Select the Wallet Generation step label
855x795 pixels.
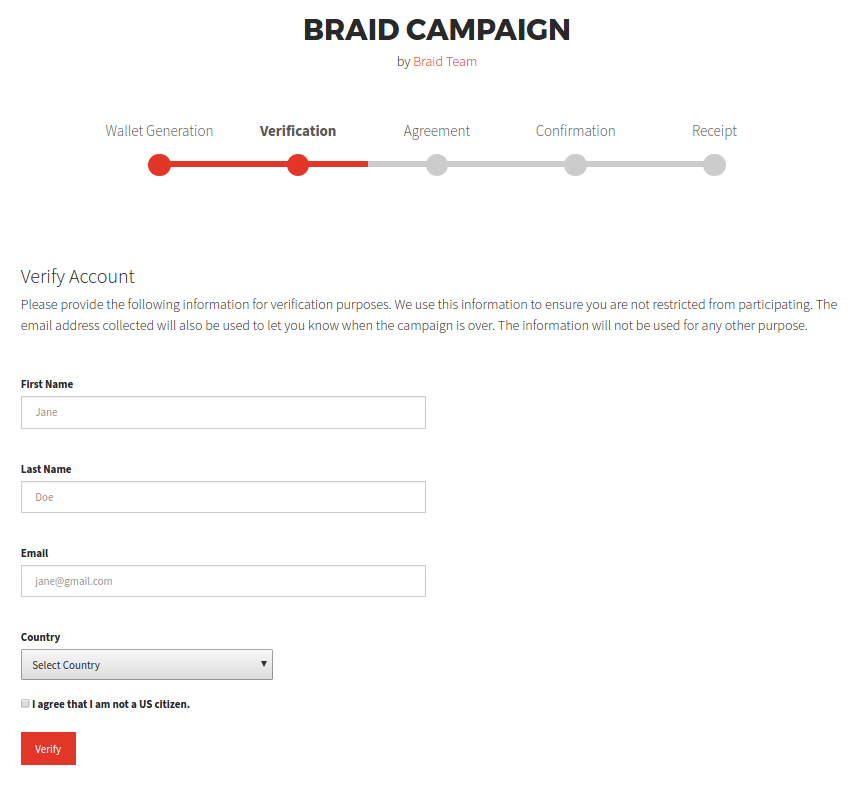coord(159,131)
